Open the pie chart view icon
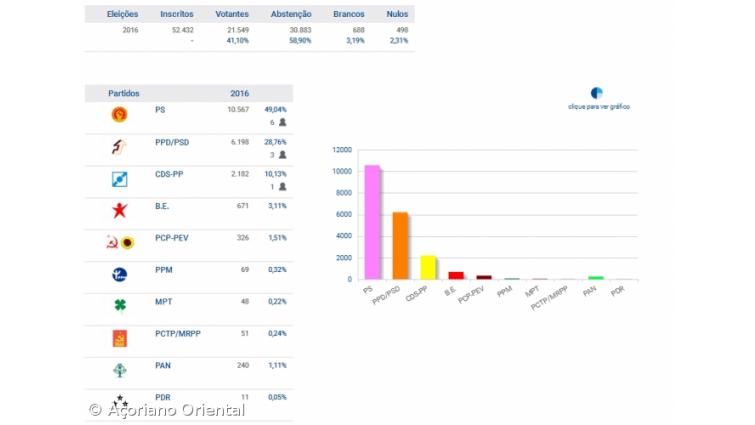 (597, 93)
